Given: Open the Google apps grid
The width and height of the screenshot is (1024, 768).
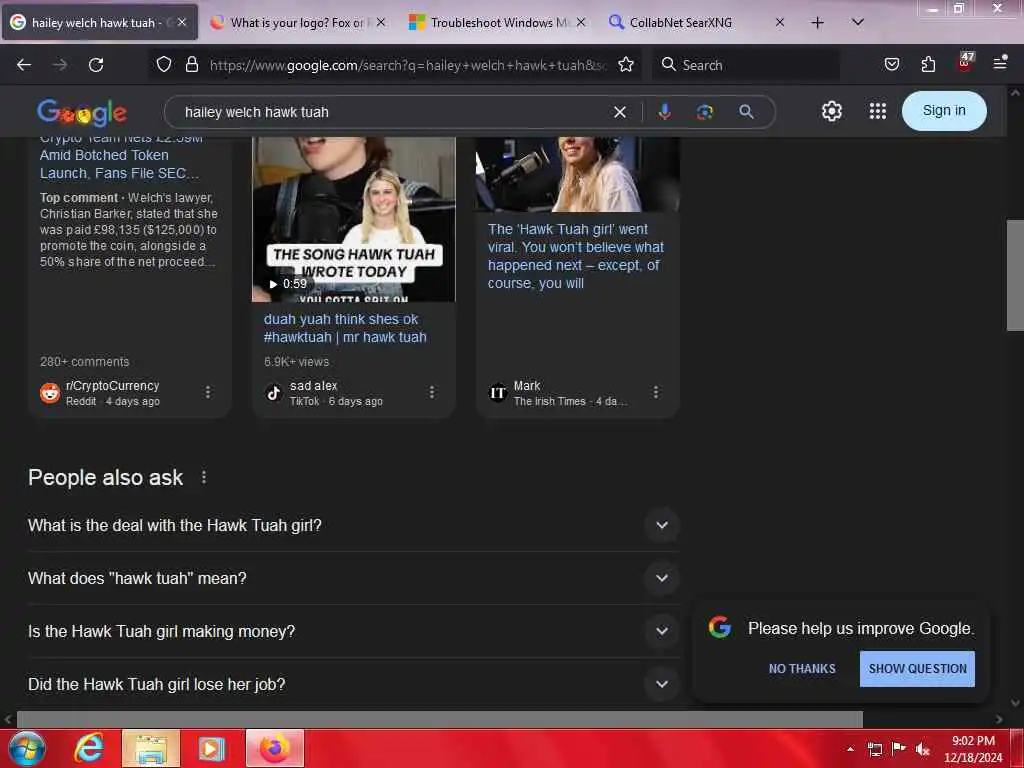Looking at the screenshot, I should (x=878, y=111).
